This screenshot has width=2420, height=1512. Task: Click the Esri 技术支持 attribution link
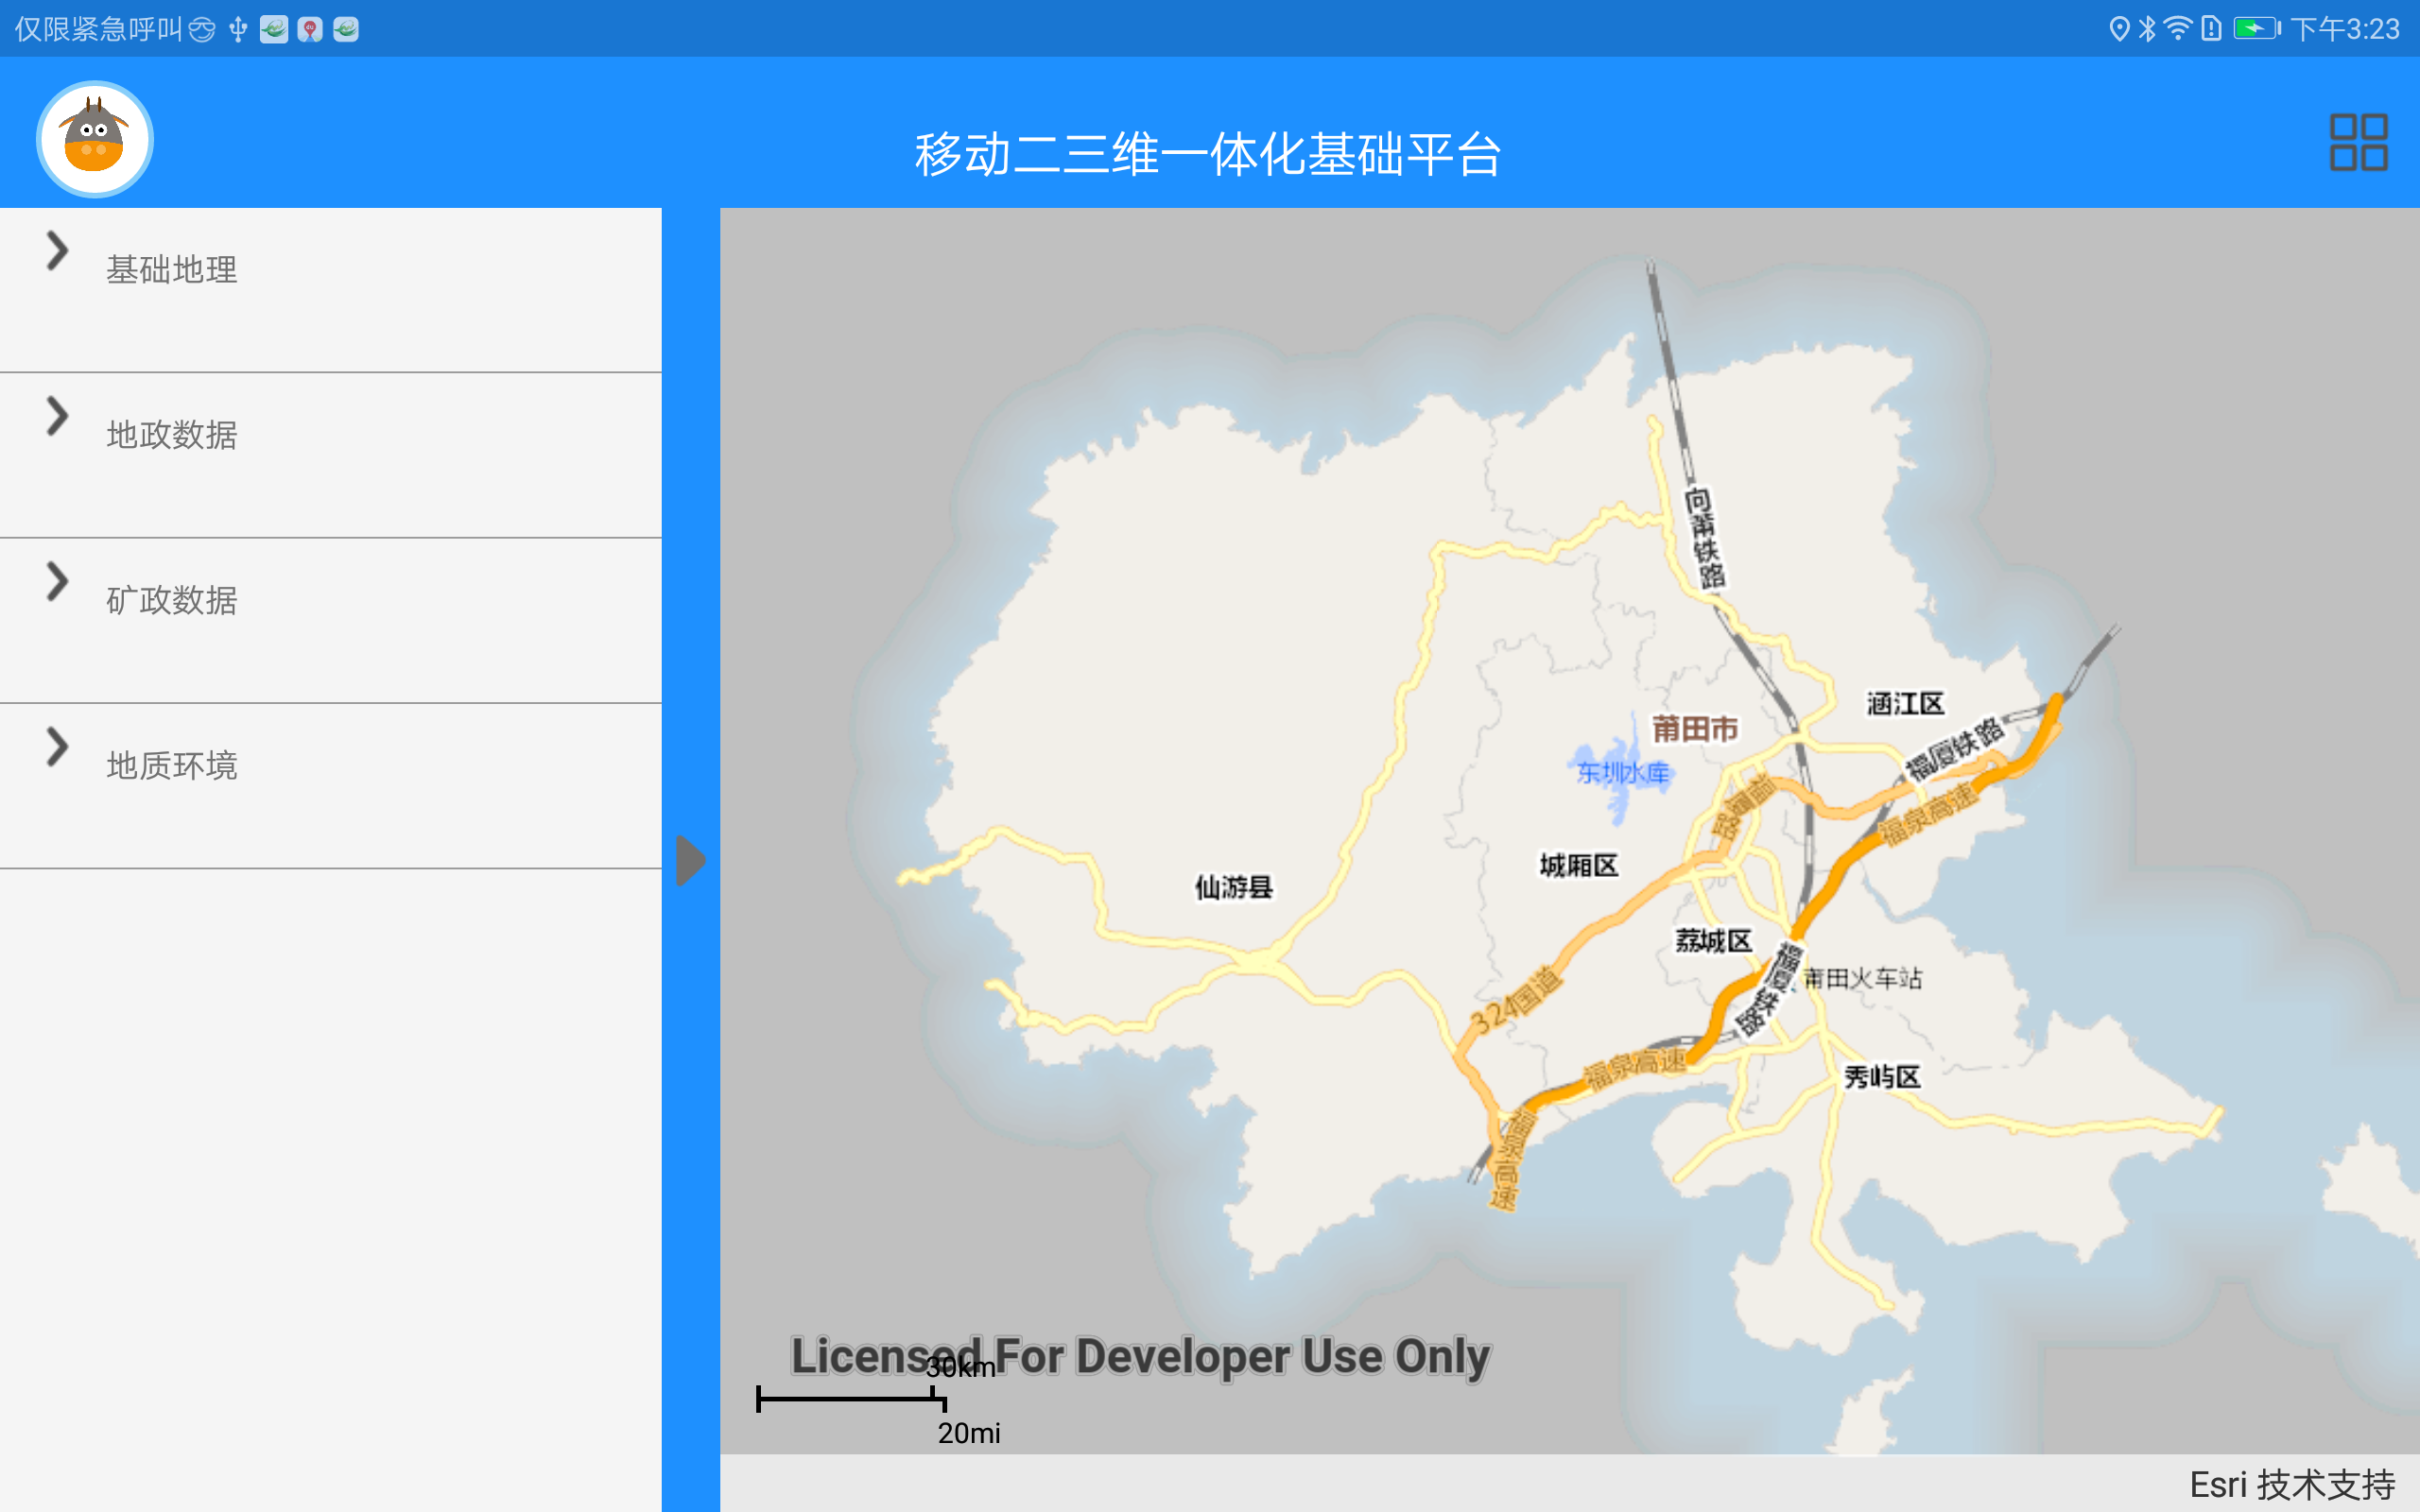pos(2291,1484)
